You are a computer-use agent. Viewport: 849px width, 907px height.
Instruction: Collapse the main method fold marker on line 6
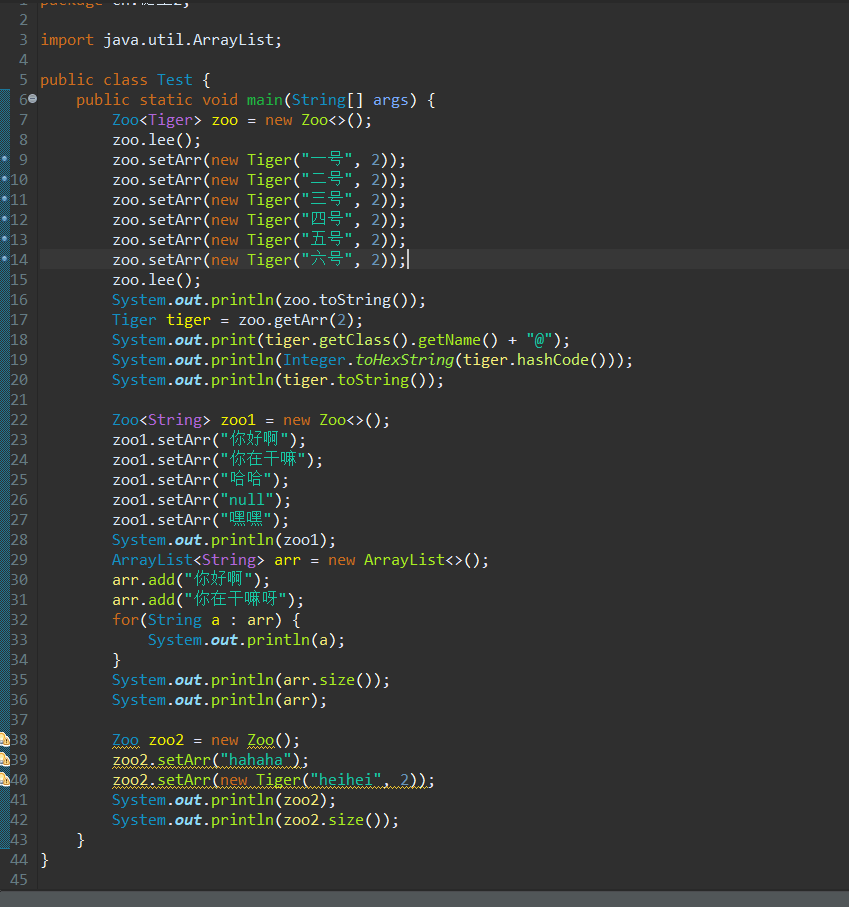pos(33,99)
